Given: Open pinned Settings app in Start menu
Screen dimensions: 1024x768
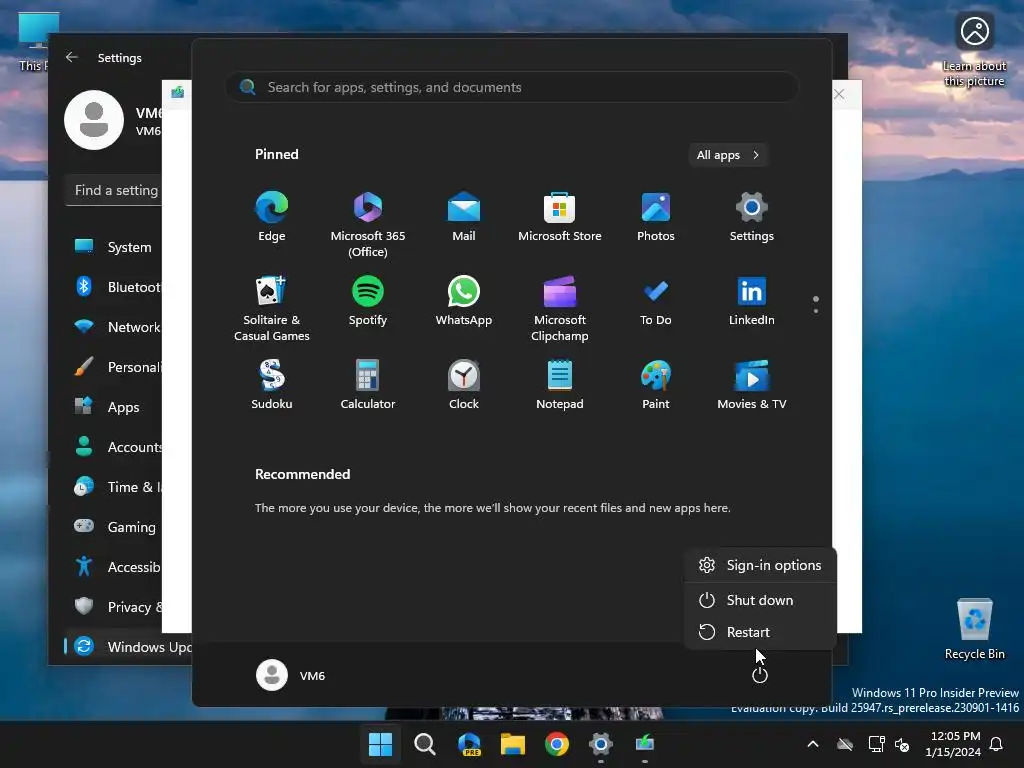Looking at the screenshot, I should coord(752,217).
